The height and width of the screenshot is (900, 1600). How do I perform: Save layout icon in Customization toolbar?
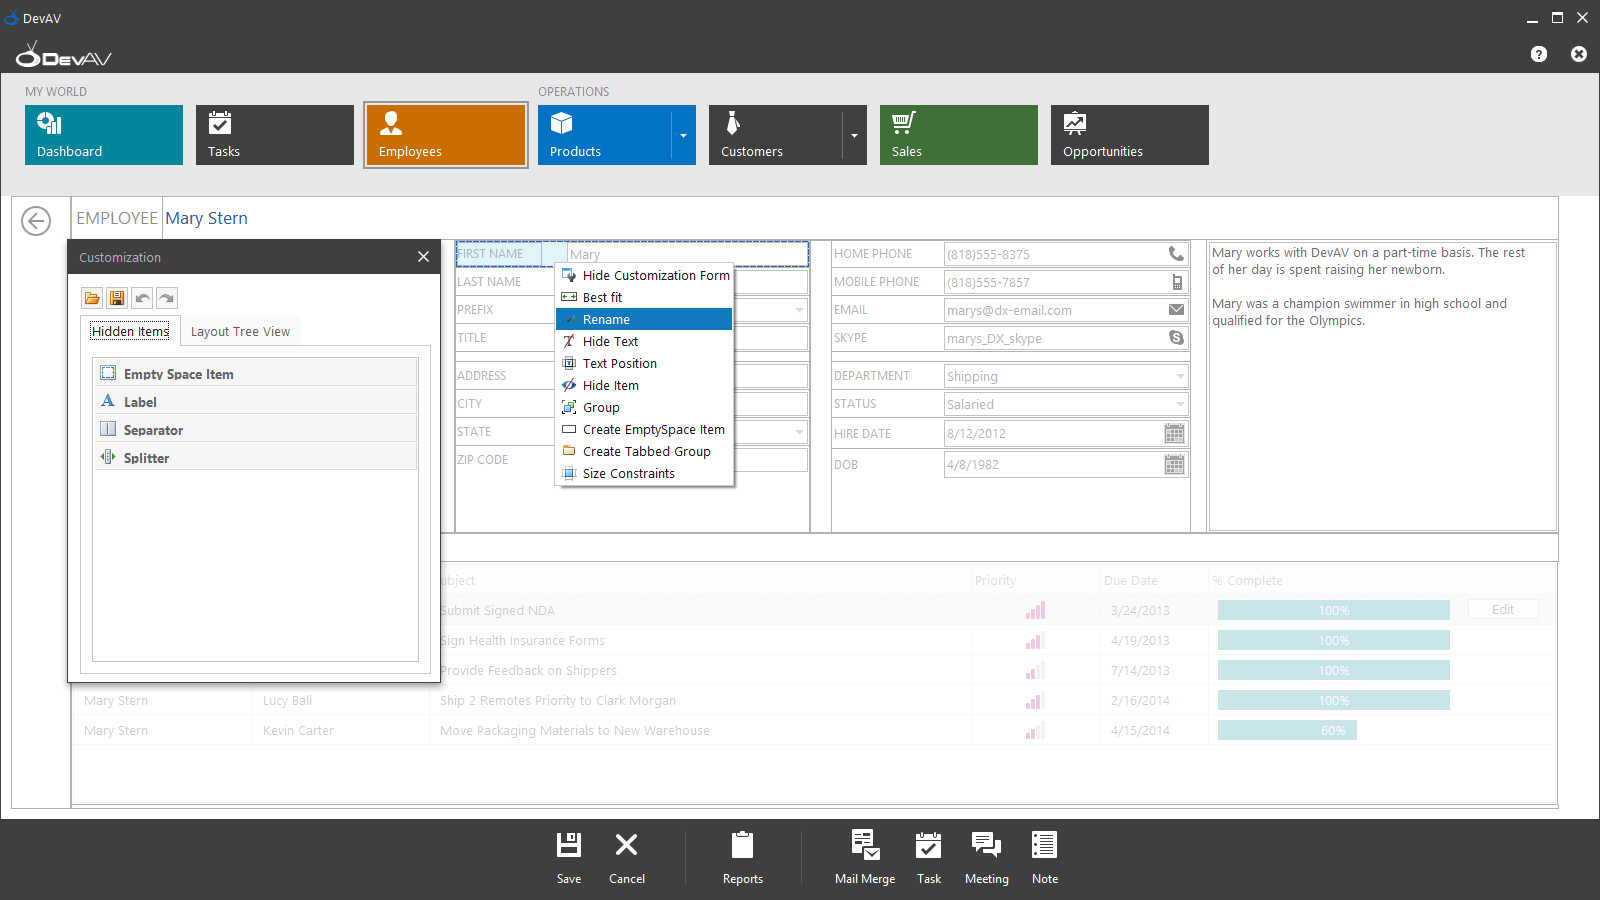click(x=117, y=298)
